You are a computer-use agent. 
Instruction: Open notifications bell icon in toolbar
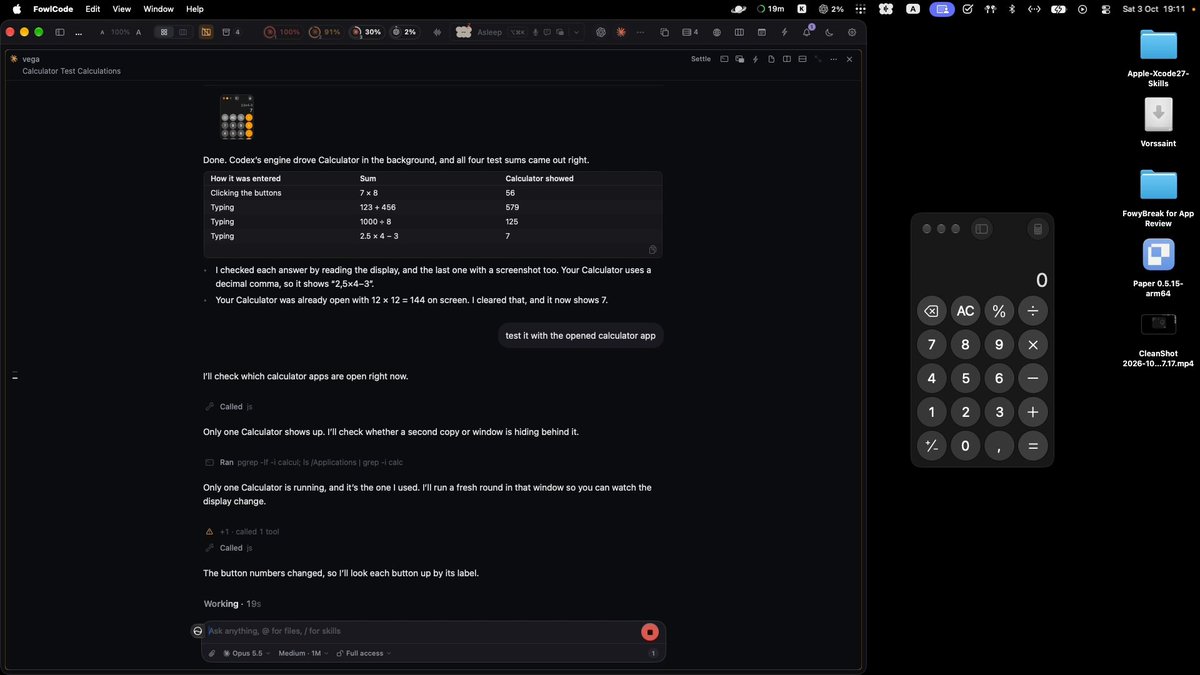coord(807,32)
